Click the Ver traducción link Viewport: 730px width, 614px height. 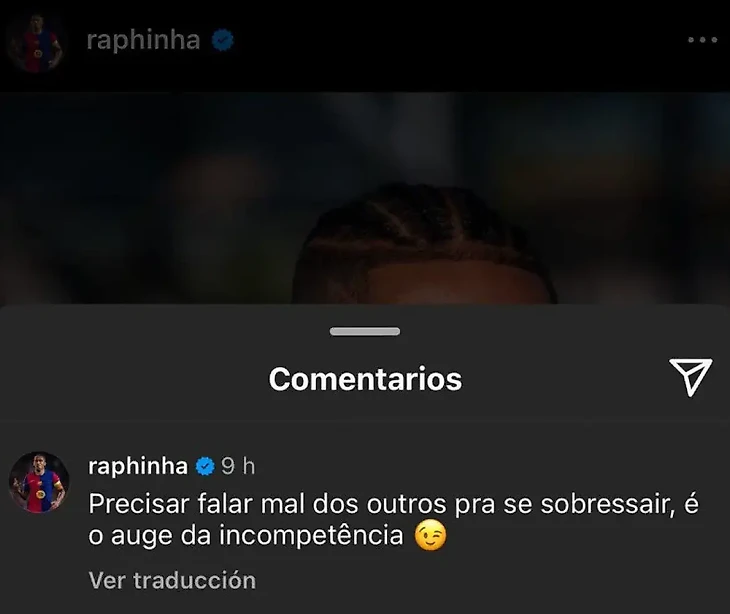pyautogui.click(x=172, y=580)
